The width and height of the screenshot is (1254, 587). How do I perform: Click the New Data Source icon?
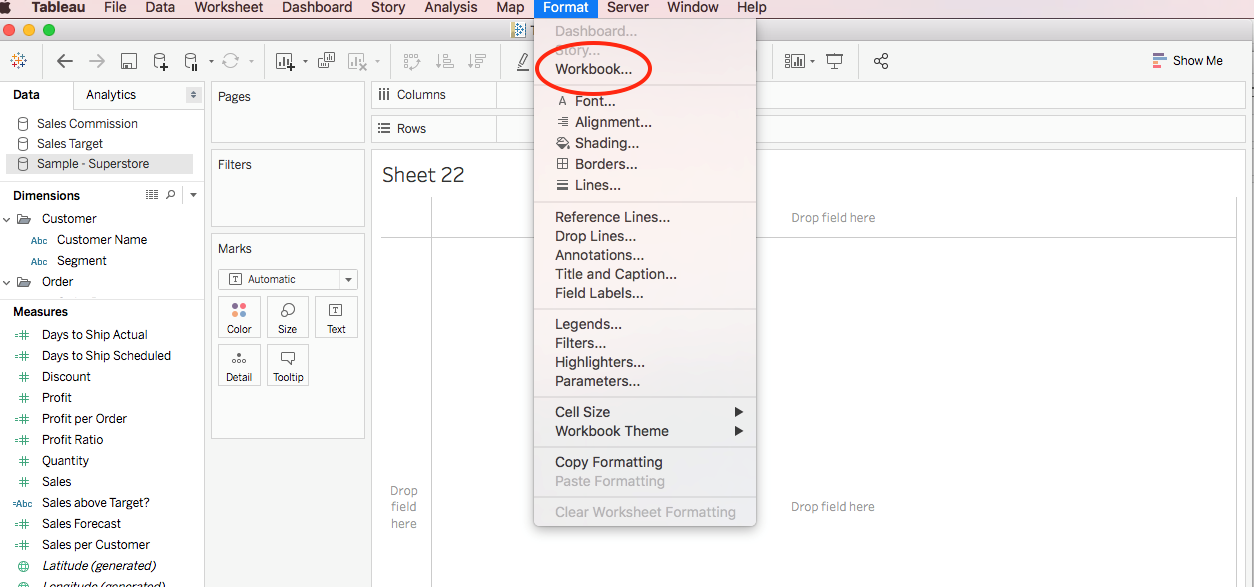(x=160, y=62)
